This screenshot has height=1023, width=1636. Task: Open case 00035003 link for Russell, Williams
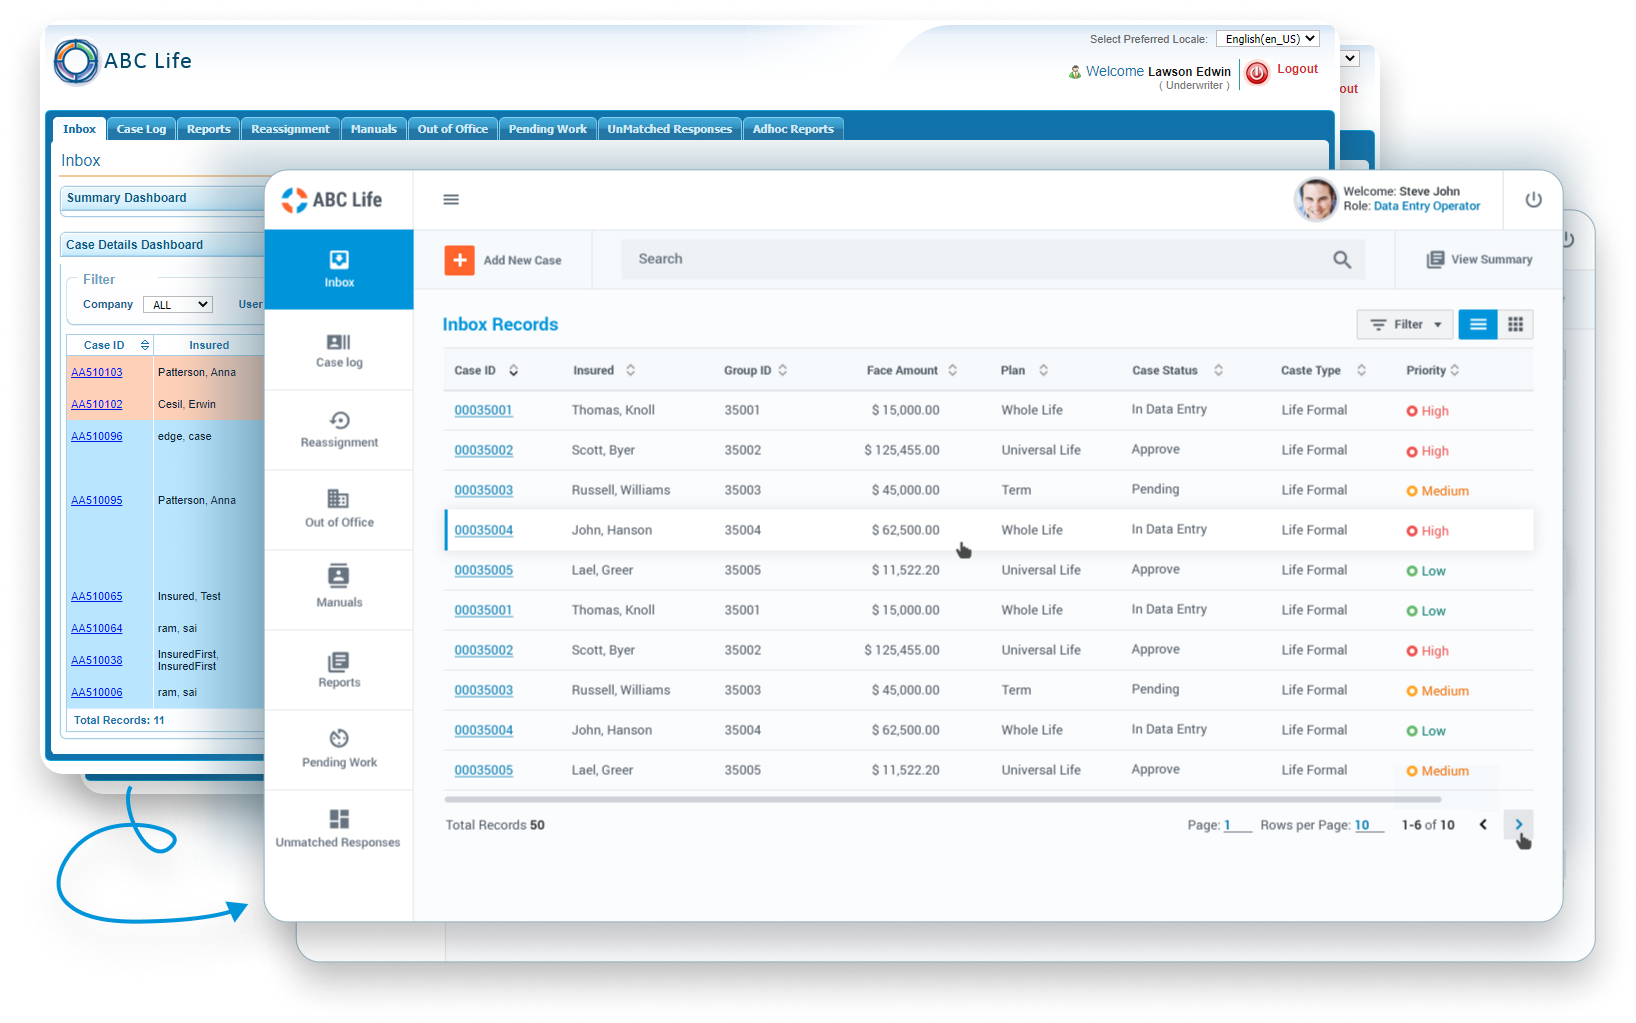tap(483, 490)
